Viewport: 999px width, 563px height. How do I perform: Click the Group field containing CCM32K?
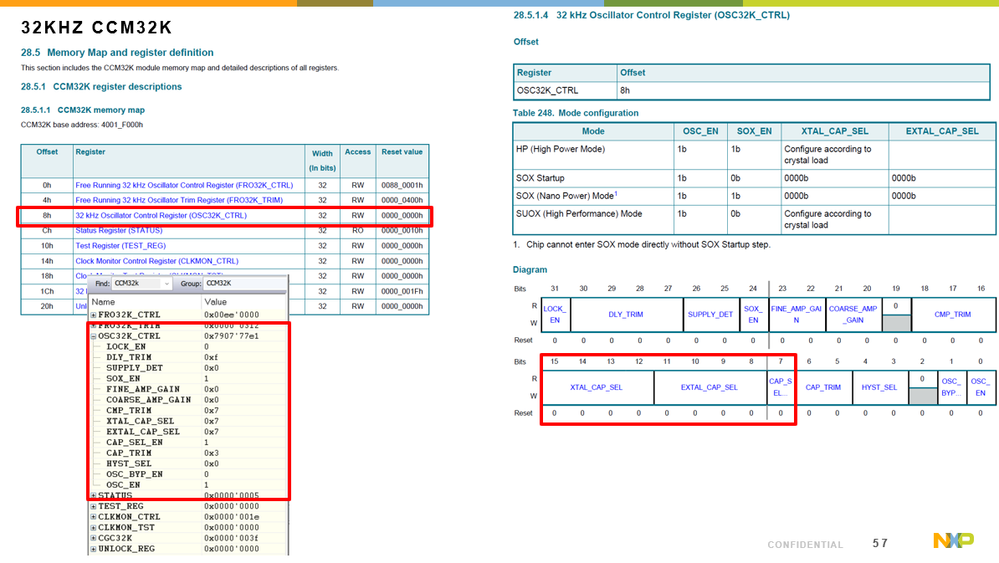[245, 283]
